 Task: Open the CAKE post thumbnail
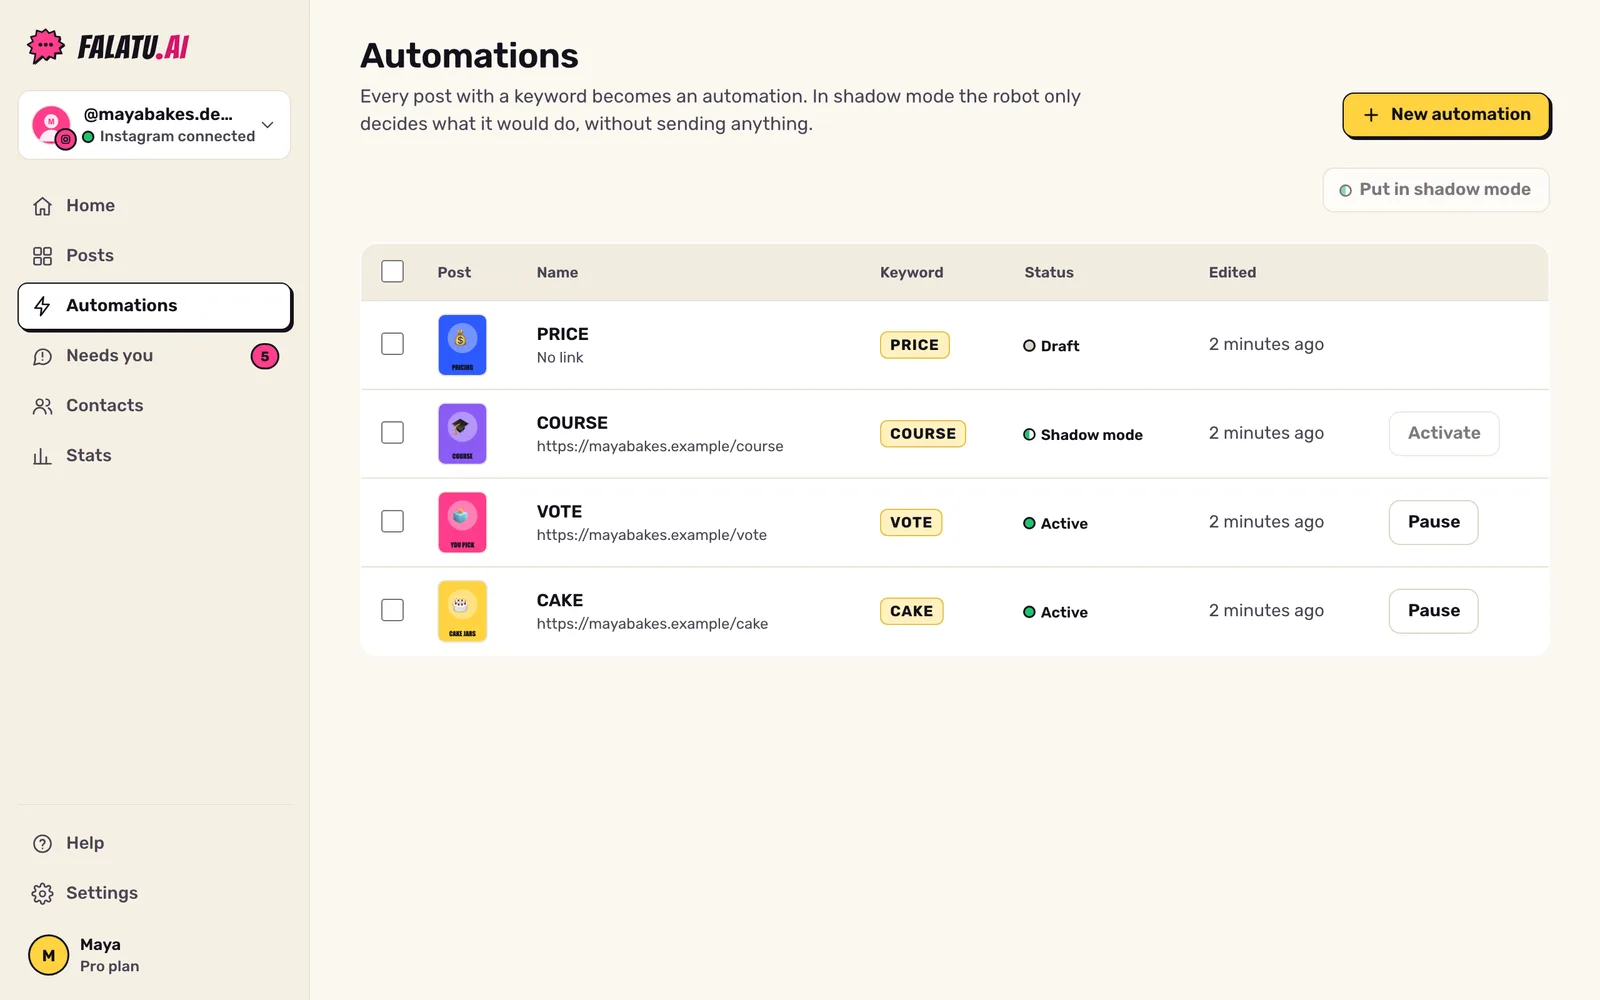click(462, 611)
